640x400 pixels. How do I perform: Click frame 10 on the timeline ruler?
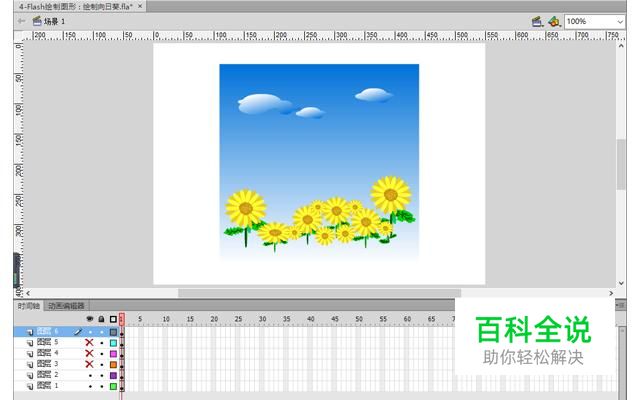(x=166, y=319)
